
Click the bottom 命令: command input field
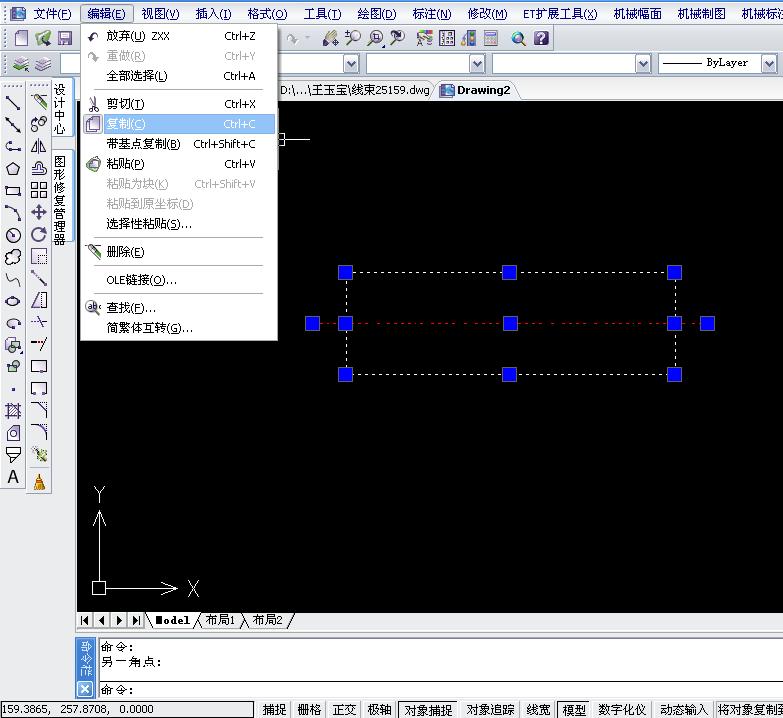click(x=439, y=690)
